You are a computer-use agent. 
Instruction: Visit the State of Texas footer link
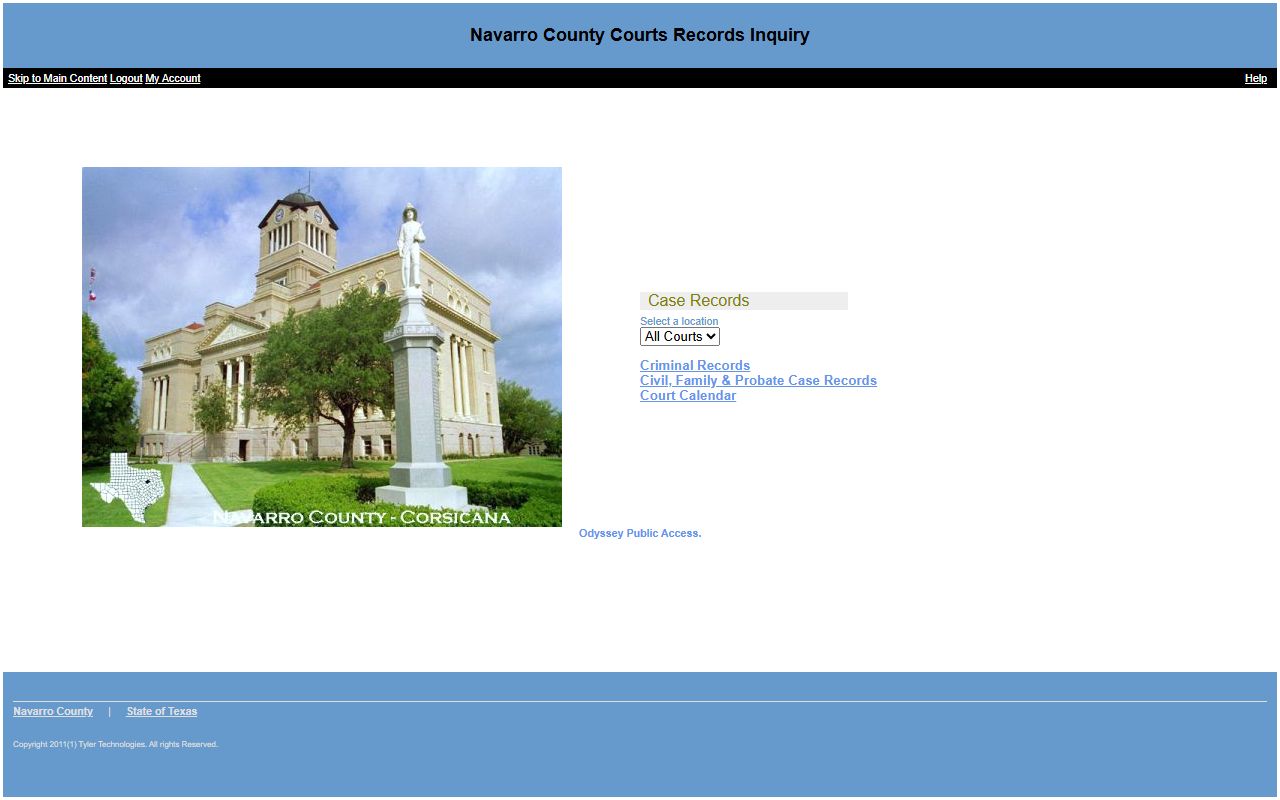pyautogui.click(x=162, y=712)
